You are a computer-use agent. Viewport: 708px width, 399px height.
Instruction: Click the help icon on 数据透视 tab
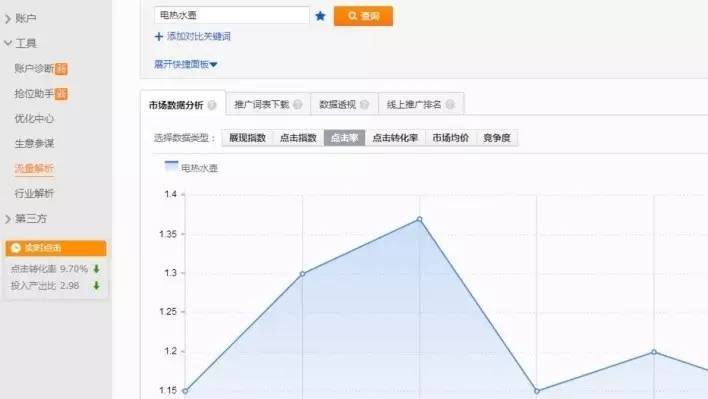click(x=364, y=104)
